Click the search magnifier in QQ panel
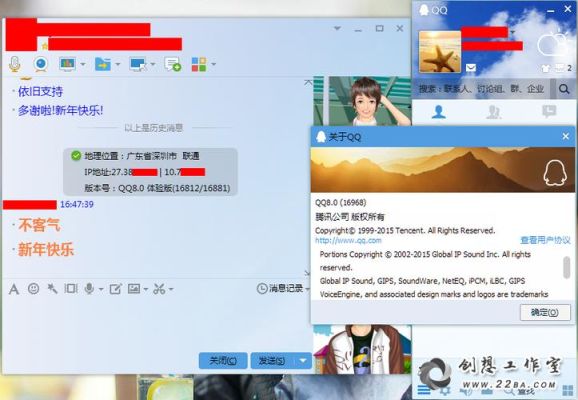 click(x=564, y=89)
